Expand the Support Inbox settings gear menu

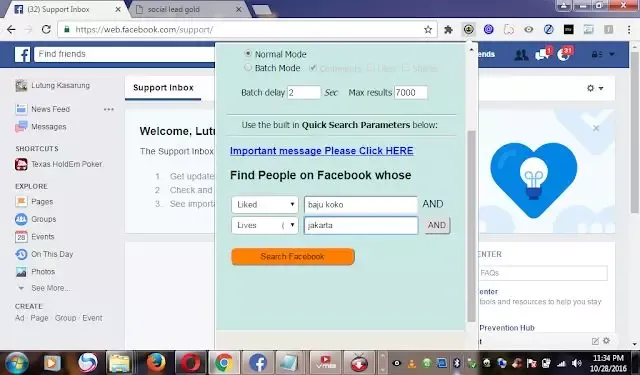coord(595,88)
